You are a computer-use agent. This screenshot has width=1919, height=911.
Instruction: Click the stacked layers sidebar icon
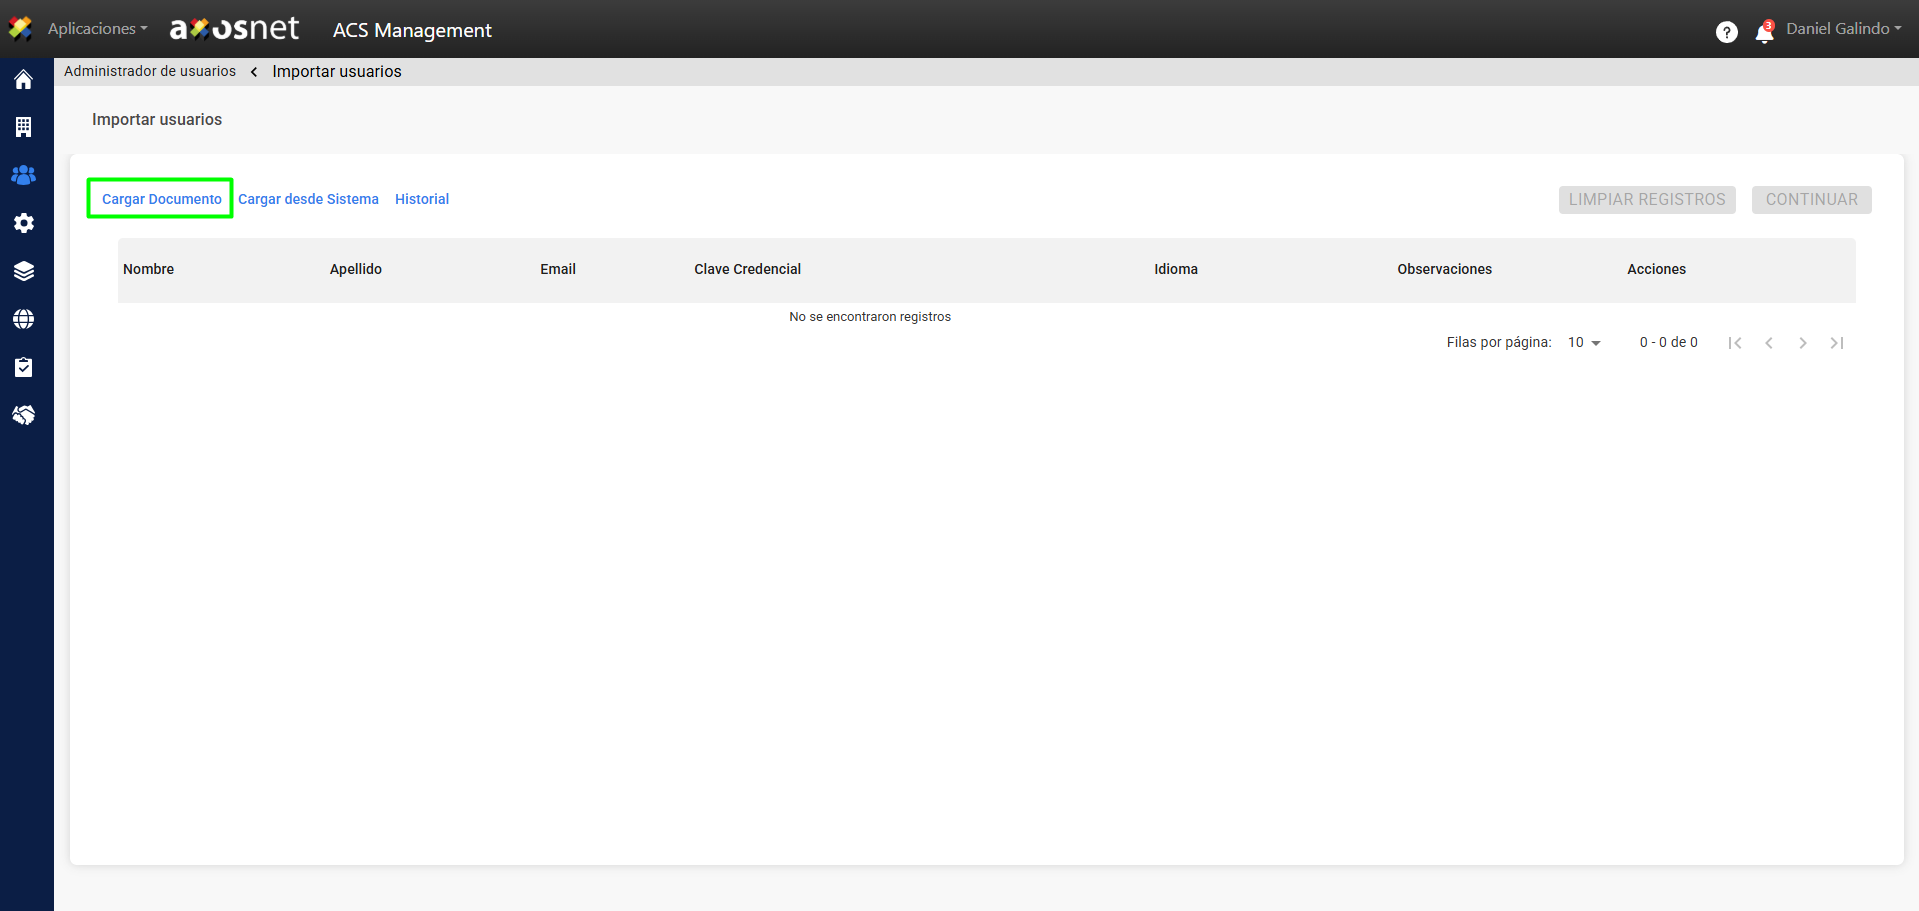coord(24,271)
